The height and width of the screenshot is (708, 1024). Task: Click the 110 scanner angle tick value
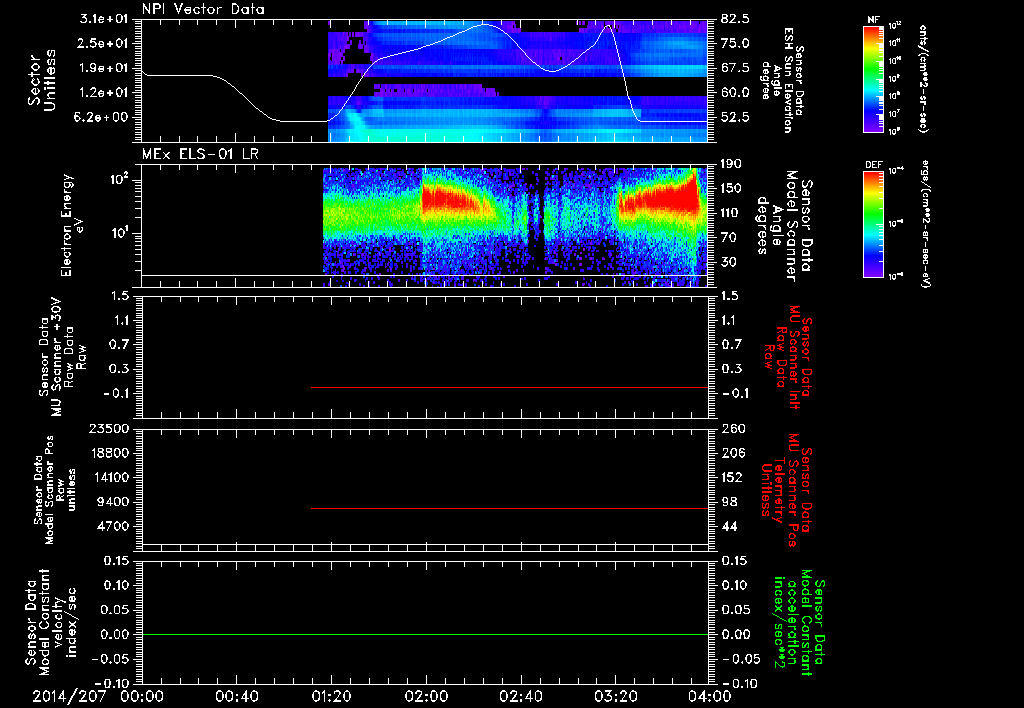tap(731, 213)
